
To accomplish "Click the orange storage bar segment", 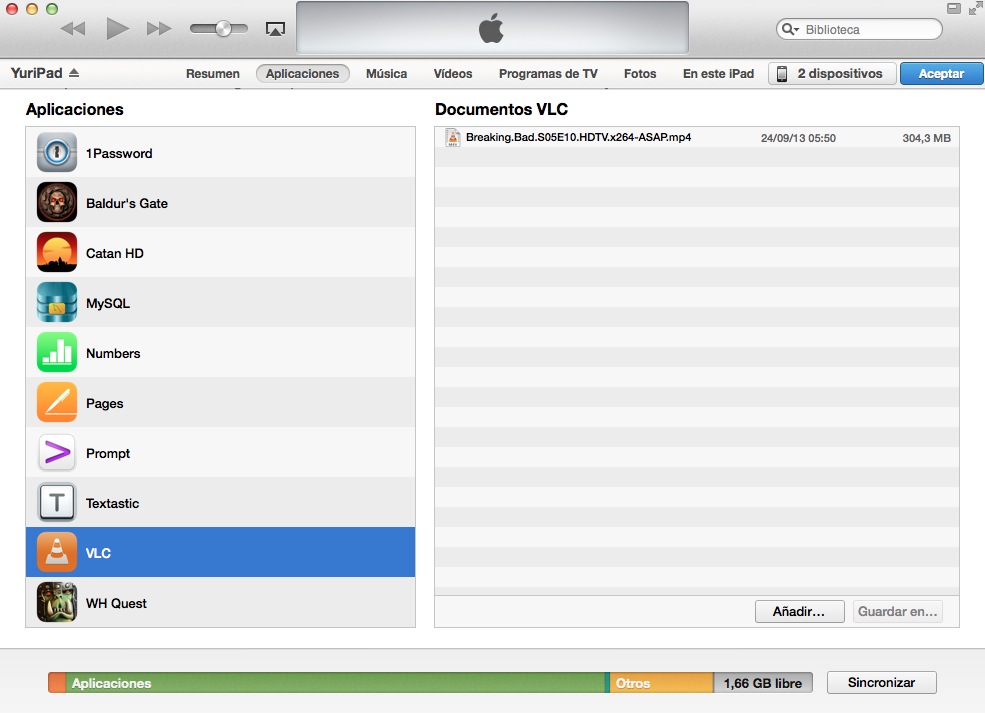I will pos(57,683).
